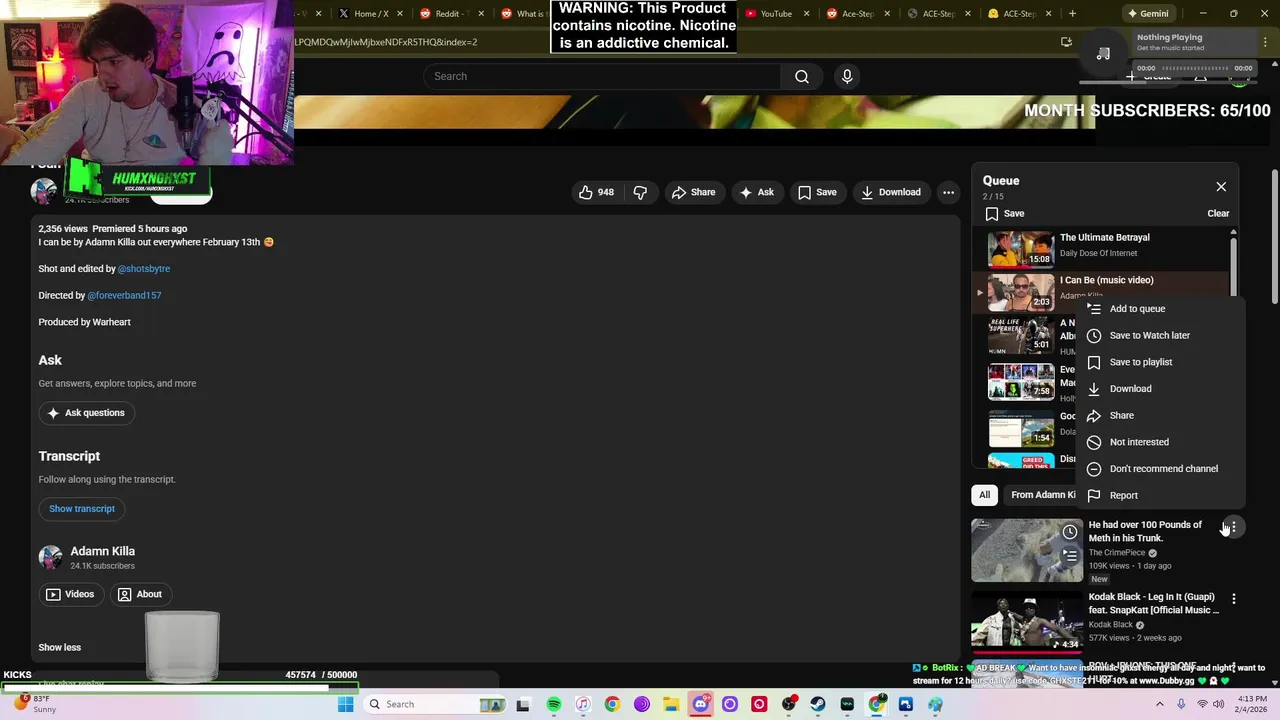Open Adamn Killa Videos button
This screenshot has height=720, width=1280.
point(71,594)
